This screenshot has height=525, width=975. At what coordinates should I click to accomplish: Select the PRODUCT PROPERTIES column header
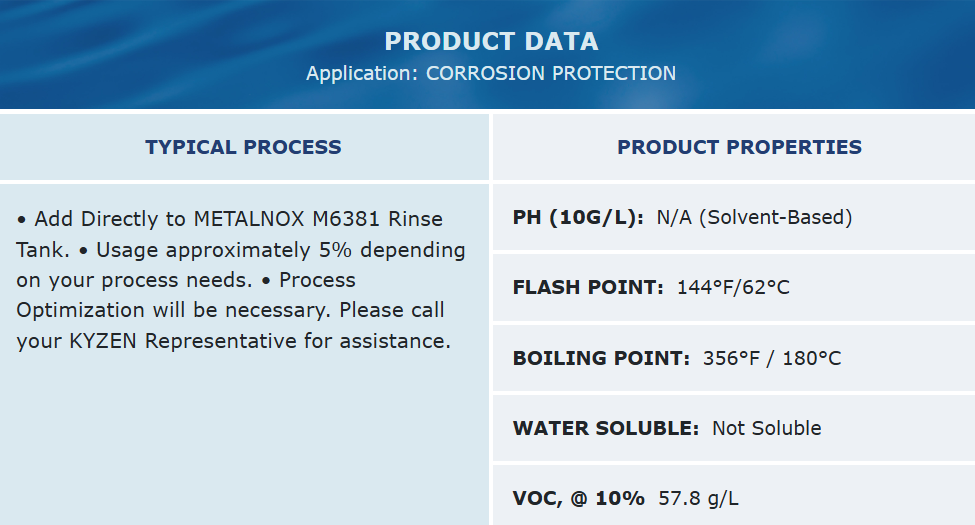coord(739,147)
